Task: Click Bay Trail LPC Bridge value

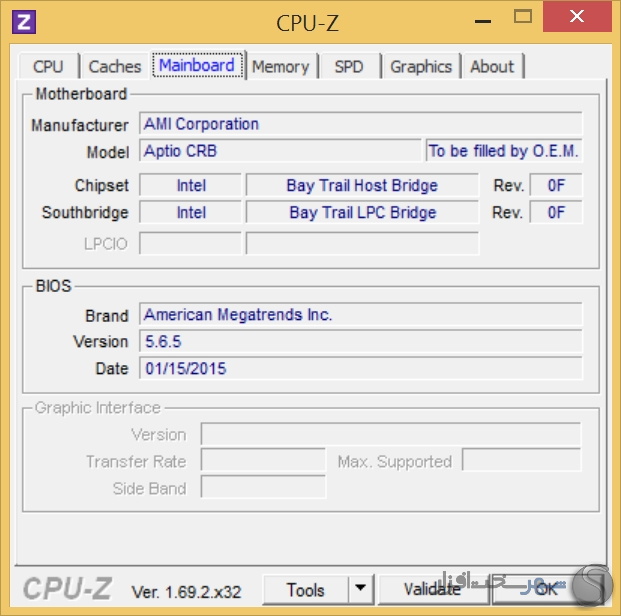Action: pos(362,213)
